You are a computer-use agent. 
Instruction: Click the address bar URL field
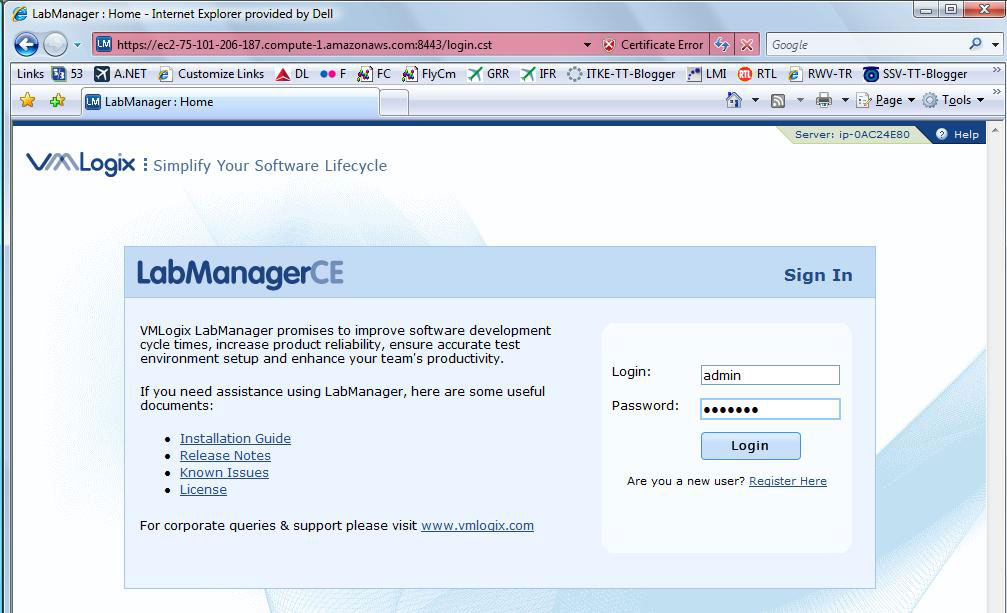(x=338, y=44)
